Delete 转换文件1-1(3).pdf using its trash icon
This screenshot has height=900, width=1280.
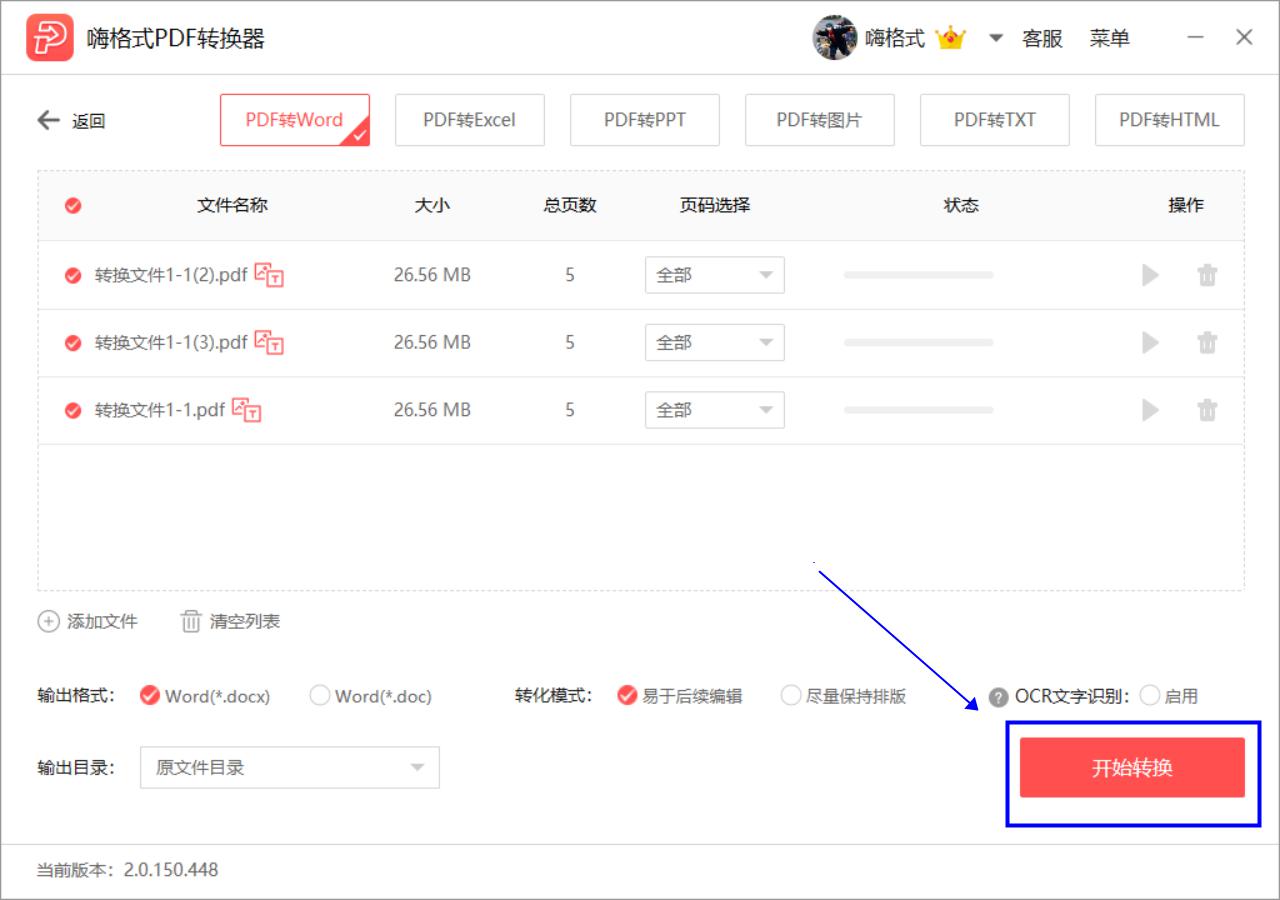[1208, 343]
